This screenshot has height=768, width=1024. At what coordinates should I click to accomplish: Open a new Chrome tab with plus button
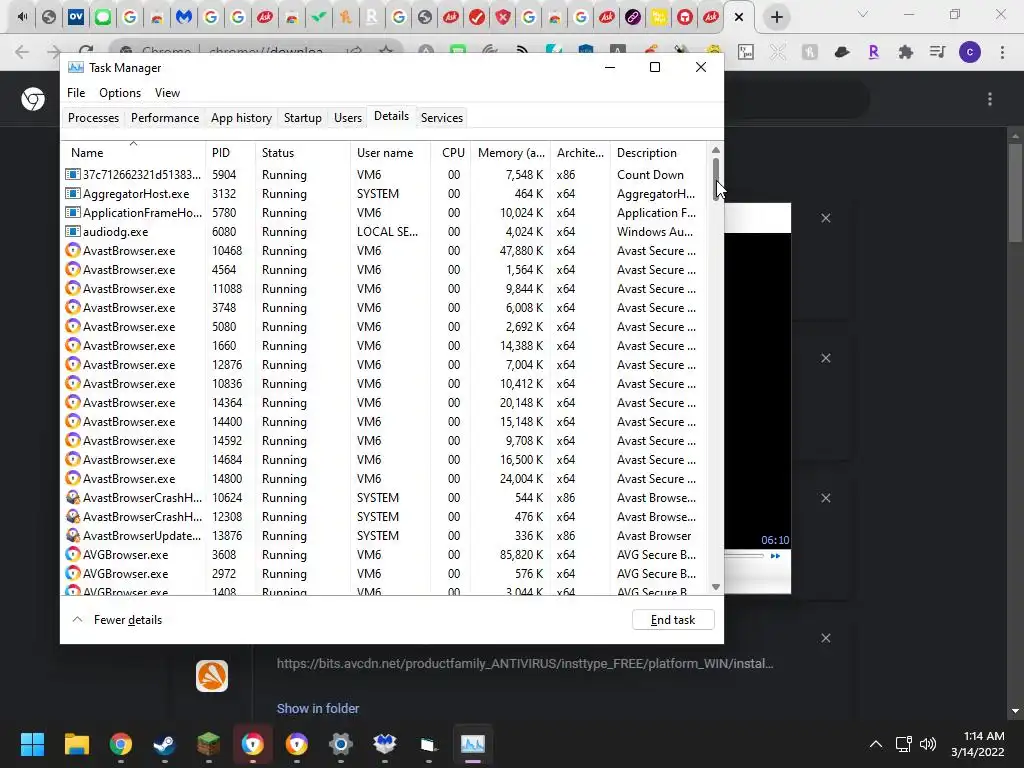pos(776,17)
